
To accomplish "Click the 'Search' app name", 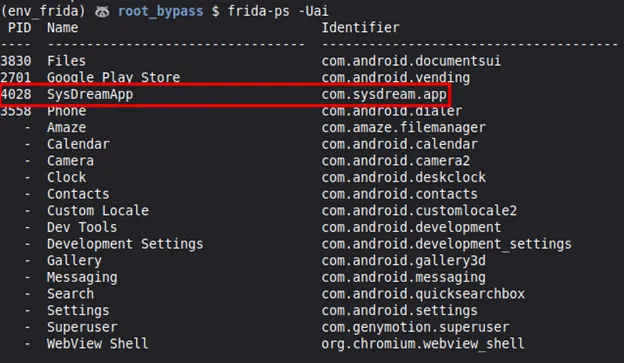I will click(x=70, y=294).
